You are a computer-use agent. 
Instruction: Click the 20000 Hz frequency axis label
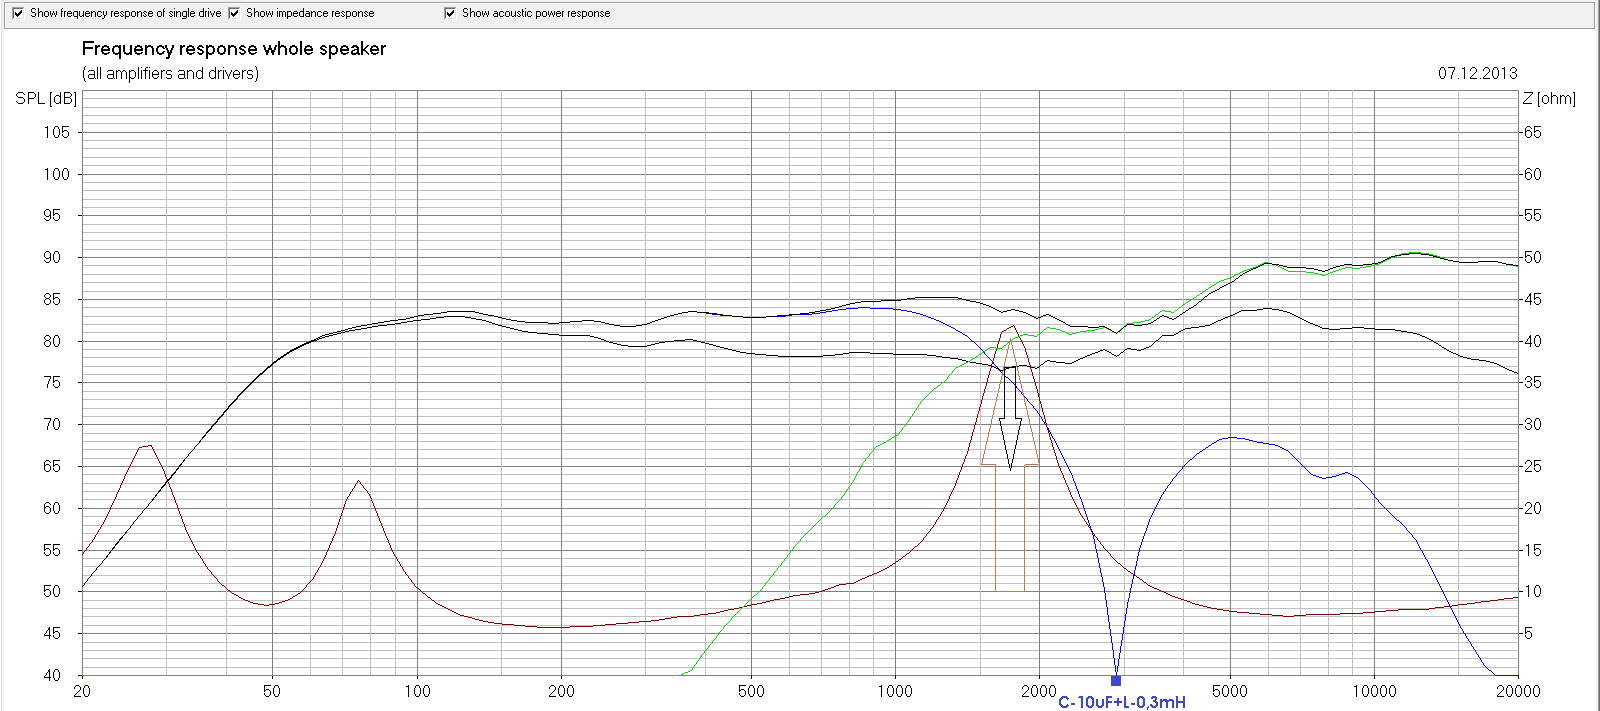click(x=1518, y=691)
